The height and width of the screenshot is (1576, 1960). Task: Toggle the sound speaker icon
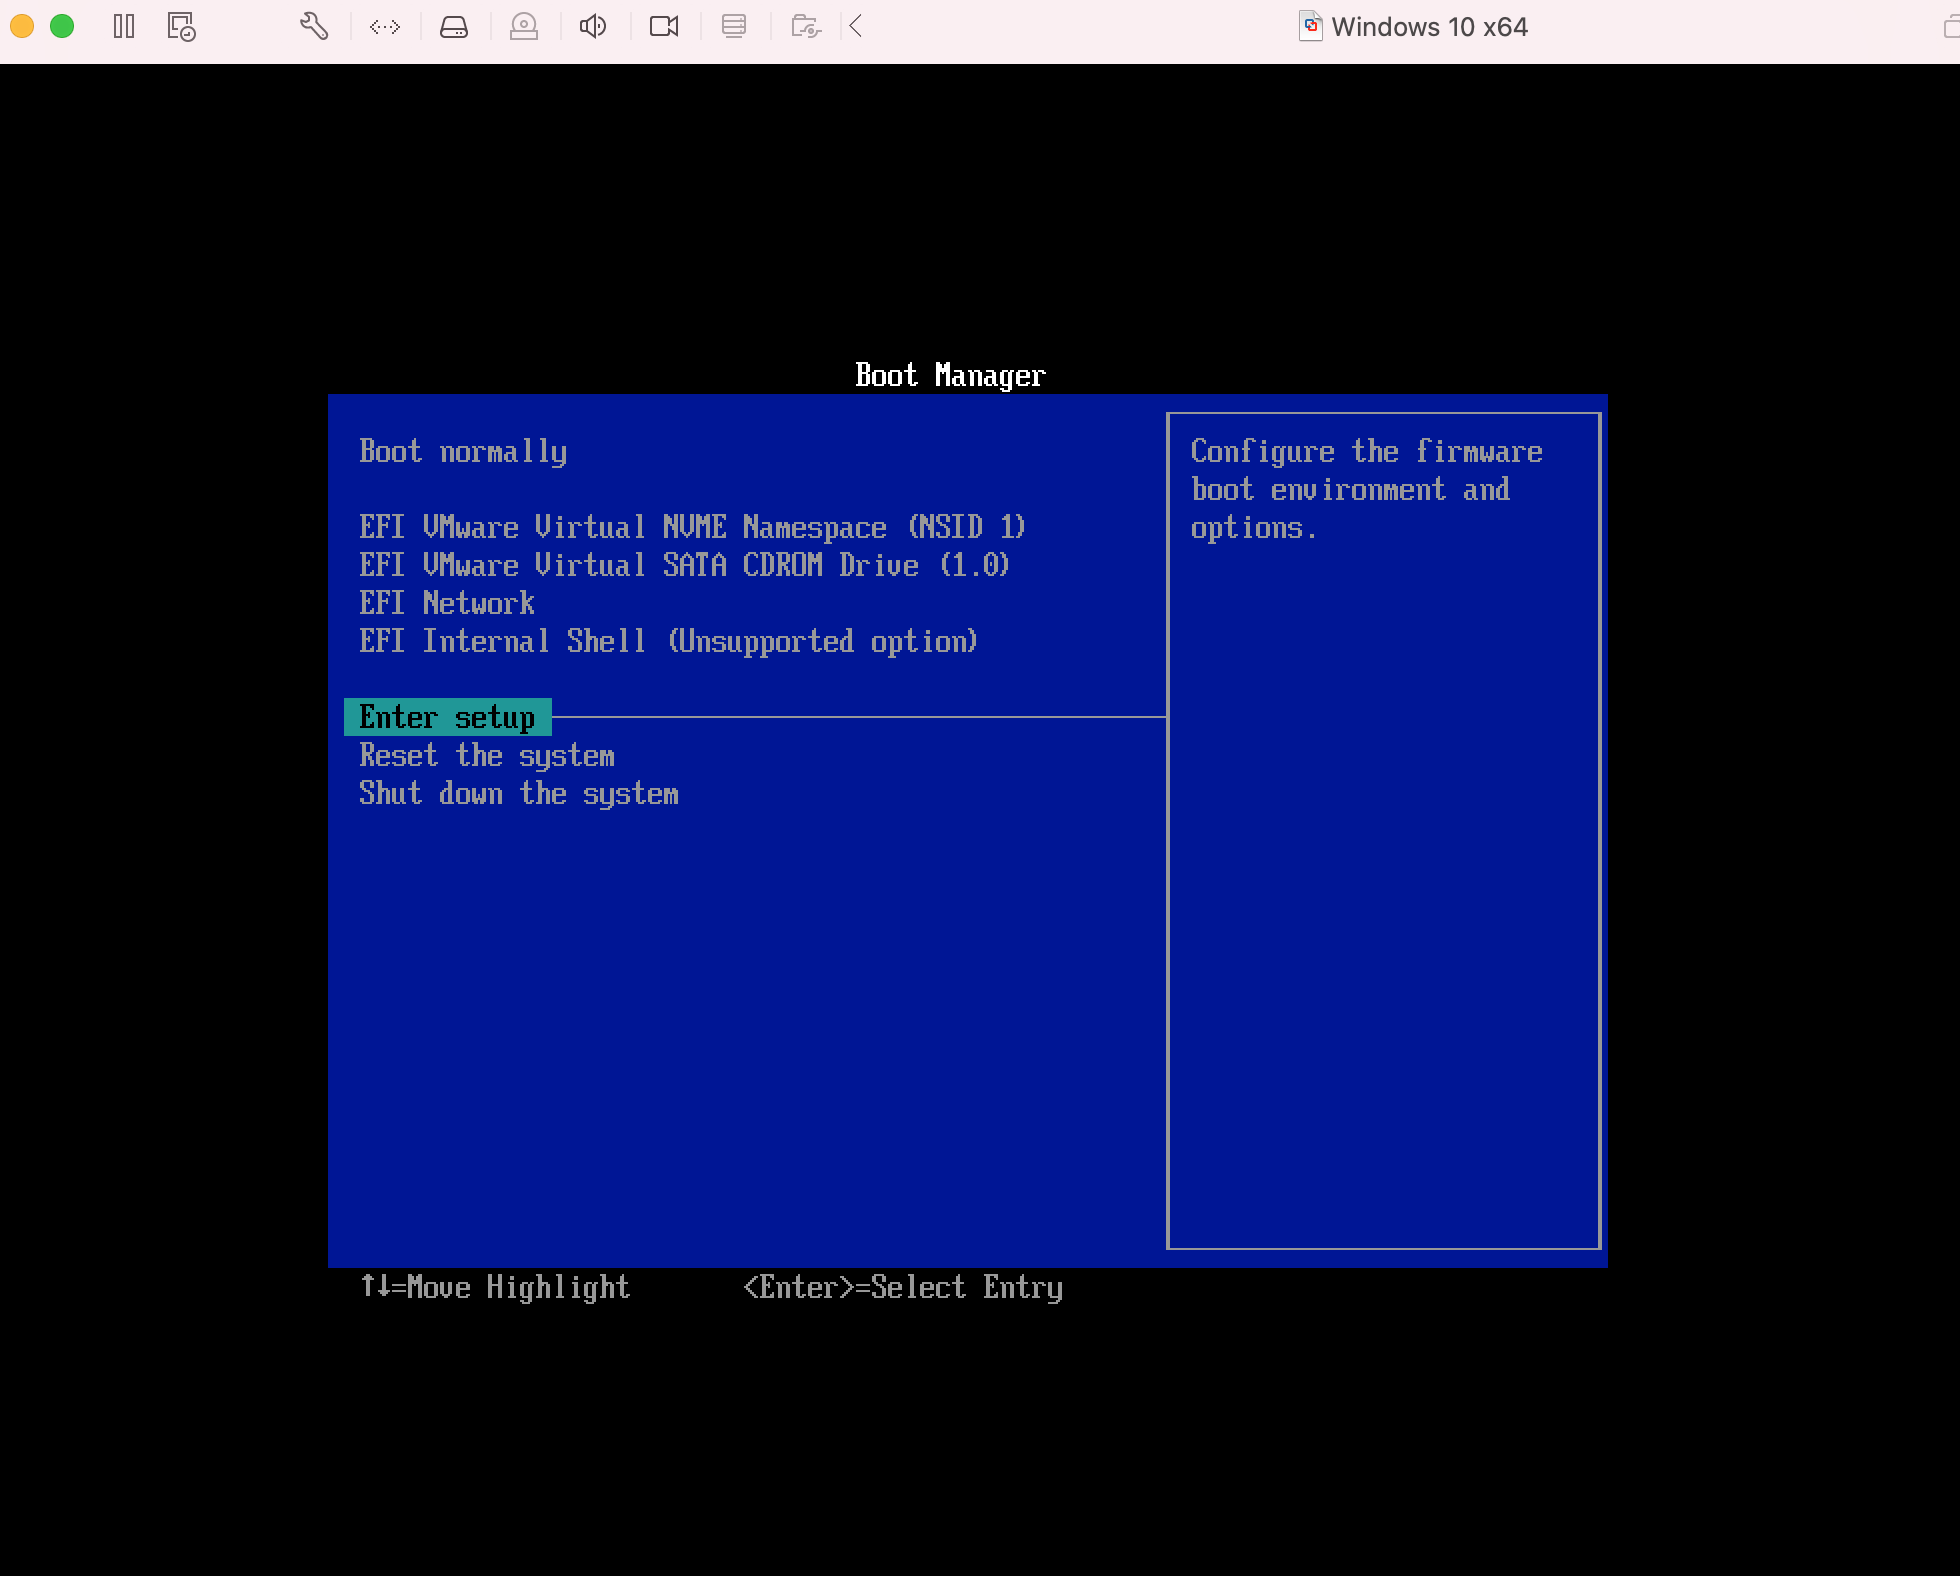tap(593, 26)
